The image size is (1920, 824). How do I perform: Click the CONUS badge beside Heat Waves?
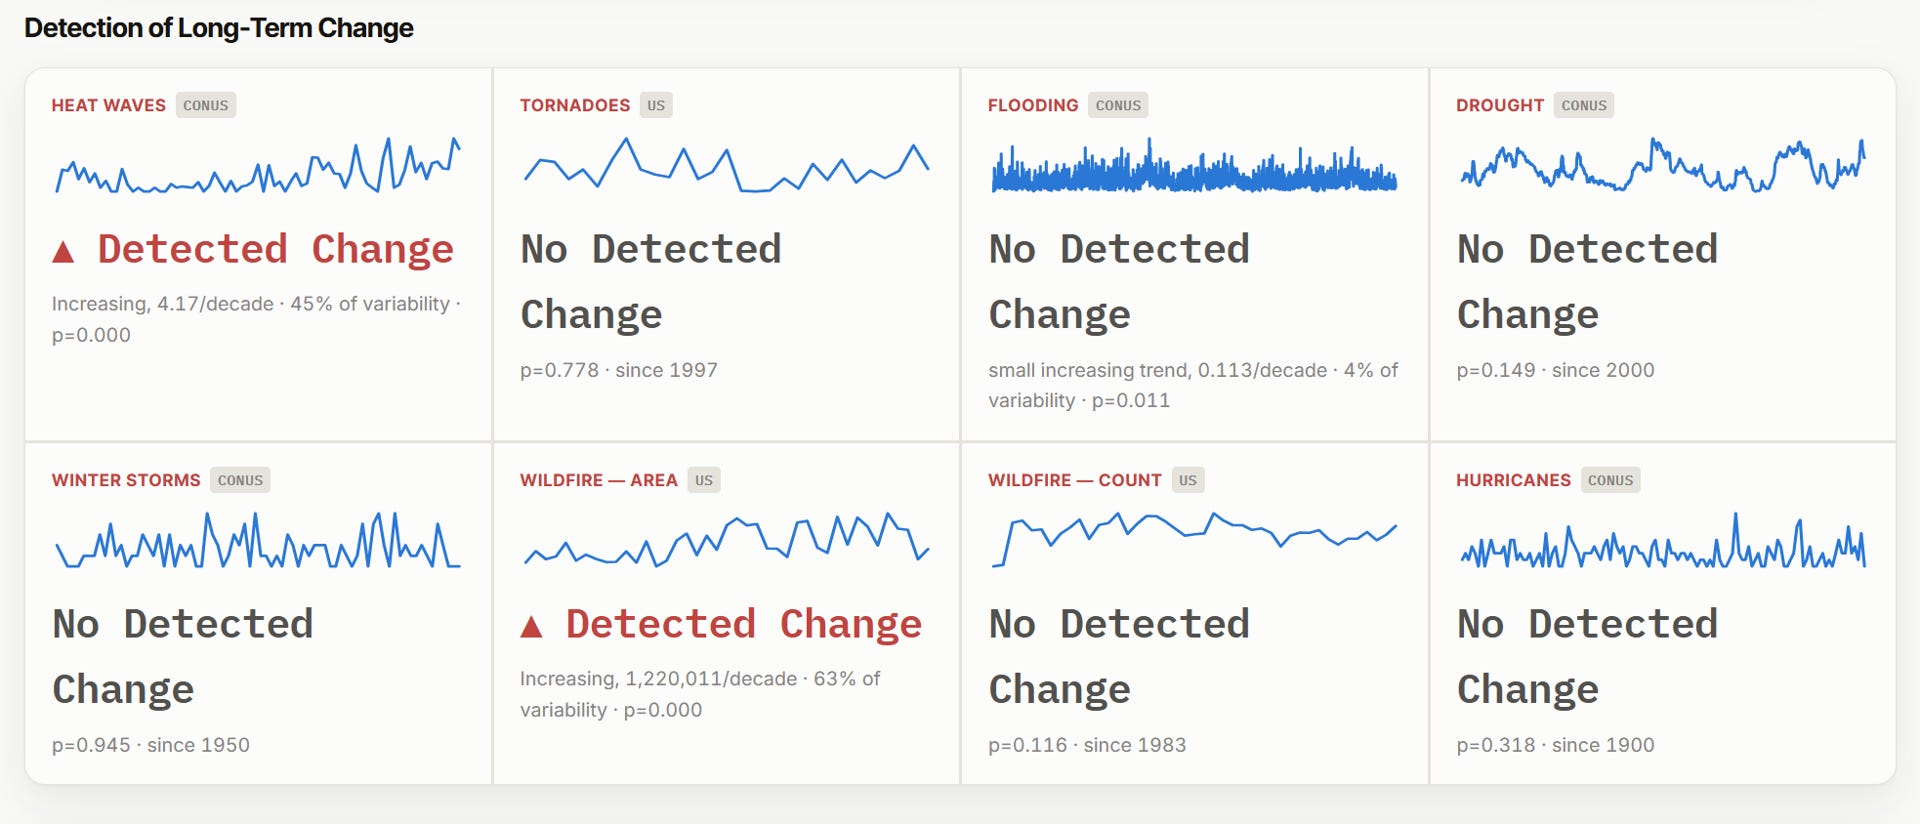coord(206,105)
